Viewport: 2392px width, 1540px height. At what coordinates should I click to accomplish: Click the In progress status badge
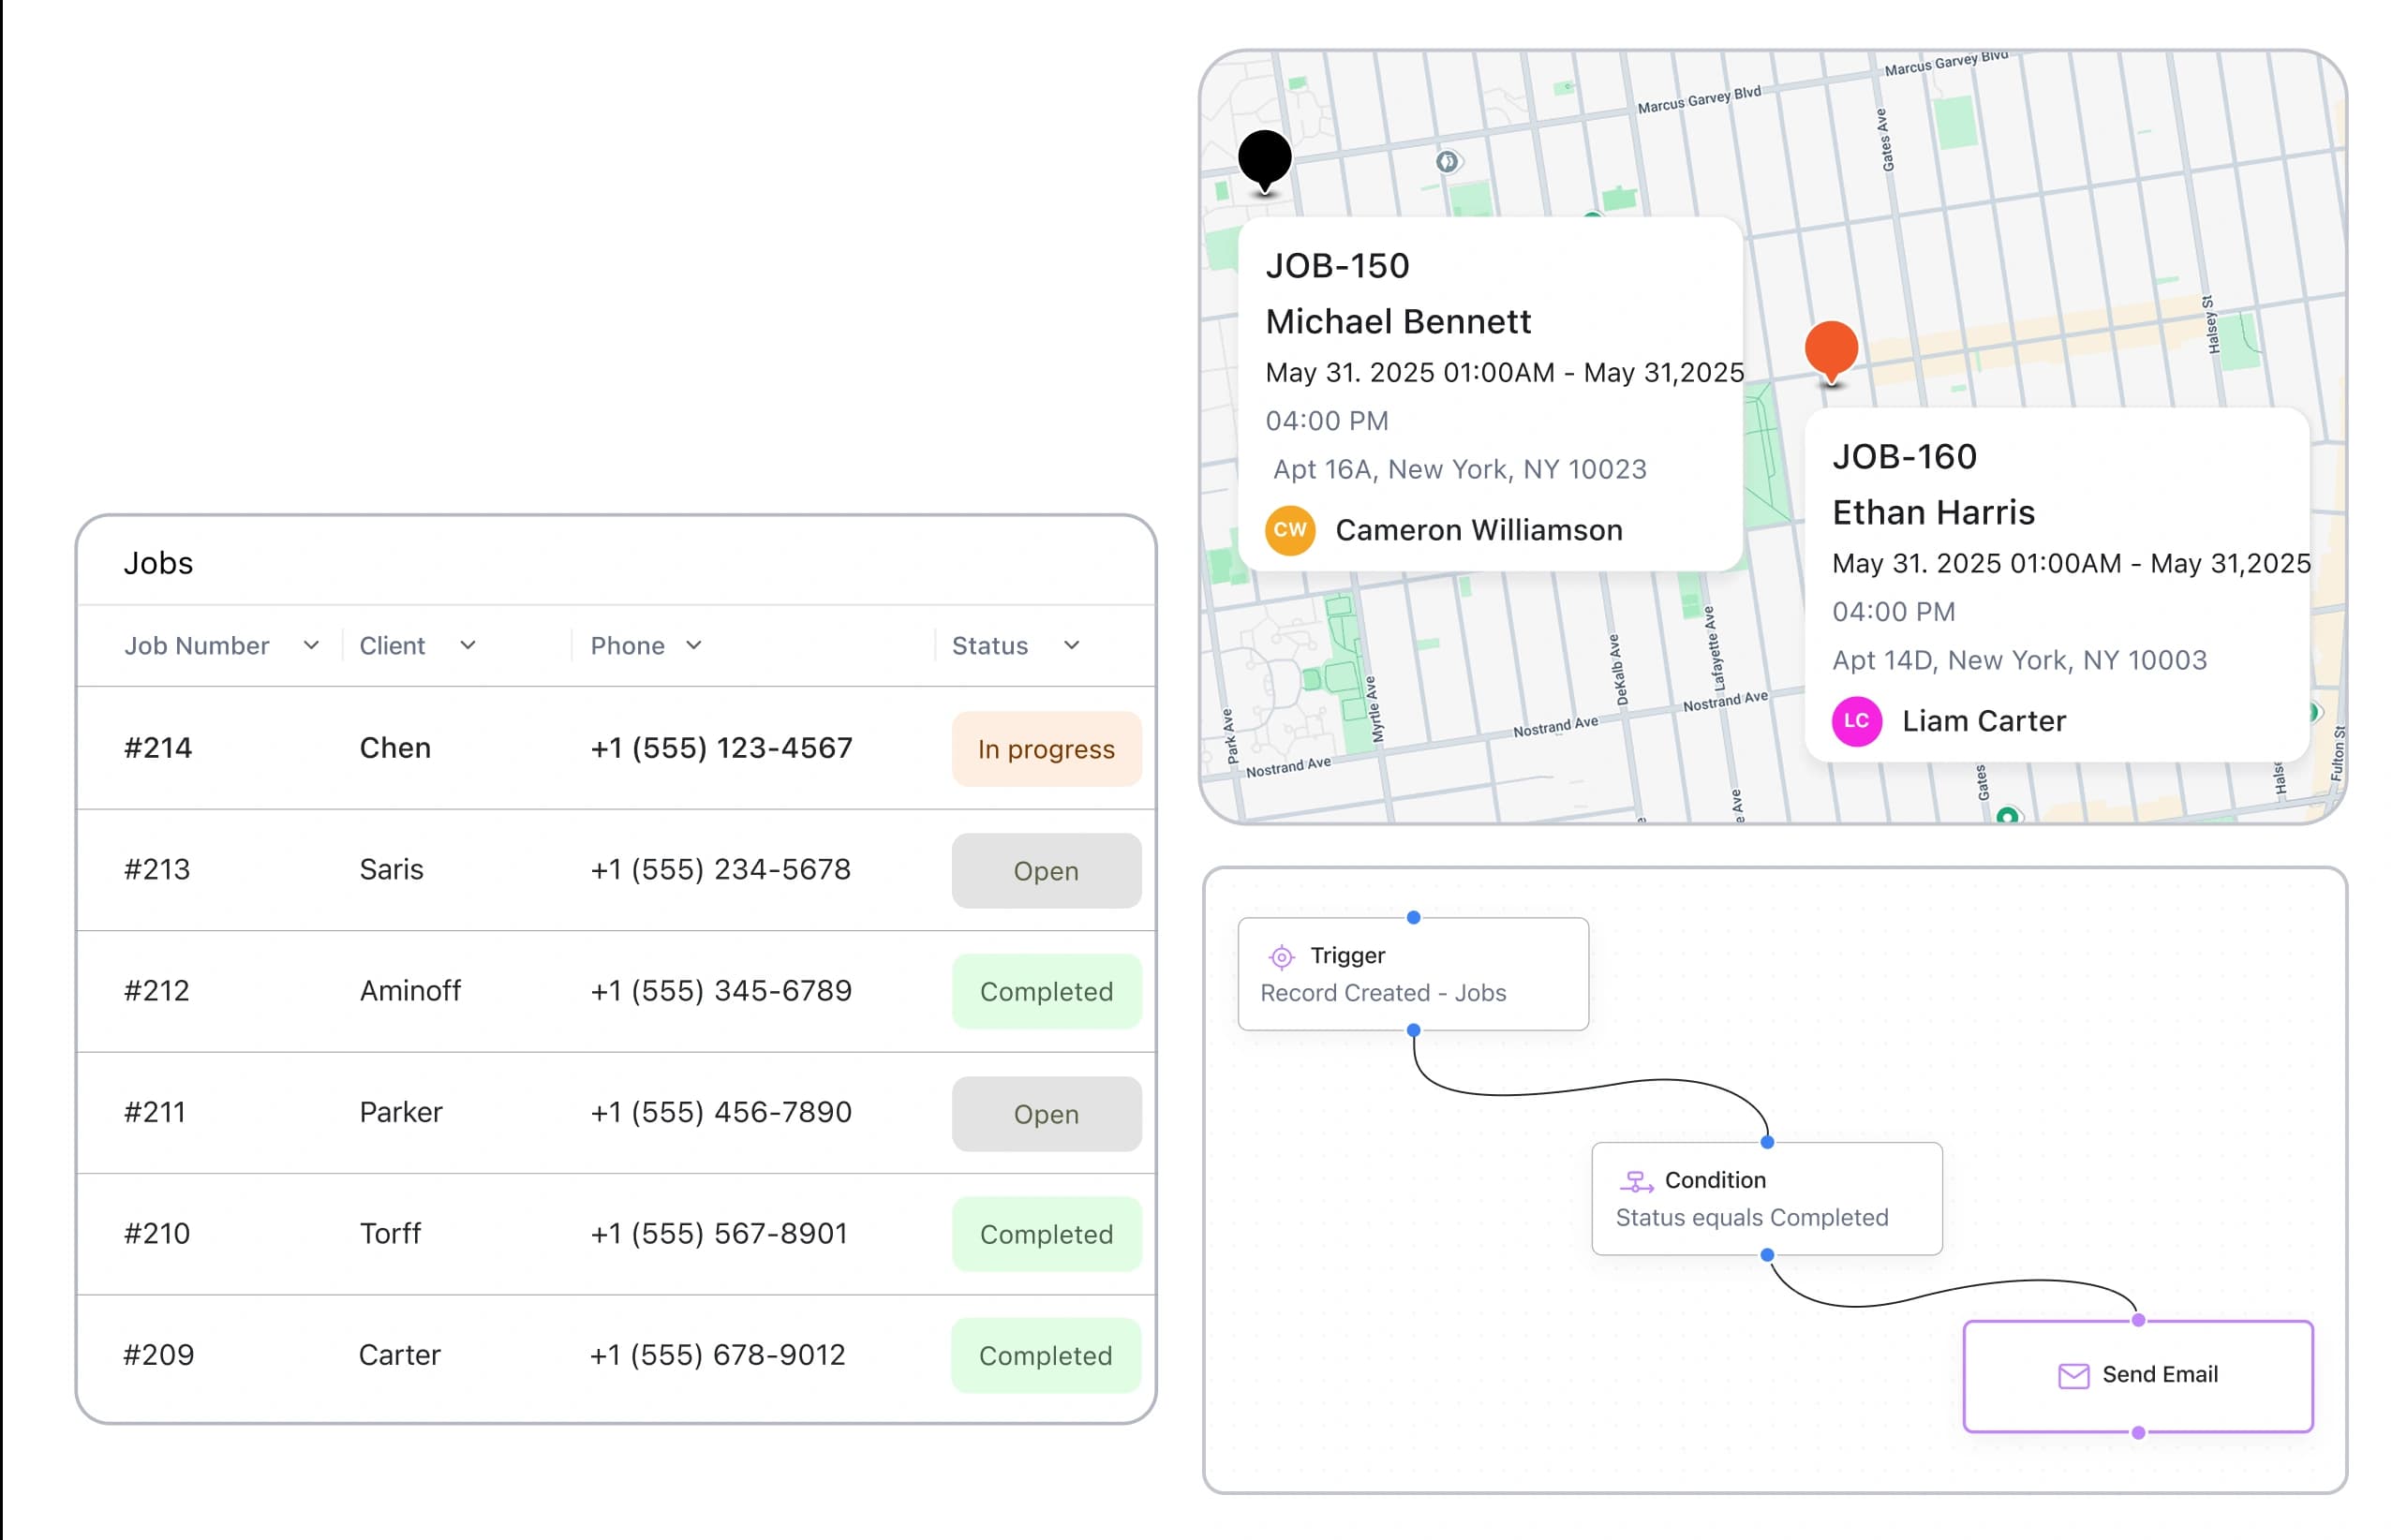[x=1046, y=749]
